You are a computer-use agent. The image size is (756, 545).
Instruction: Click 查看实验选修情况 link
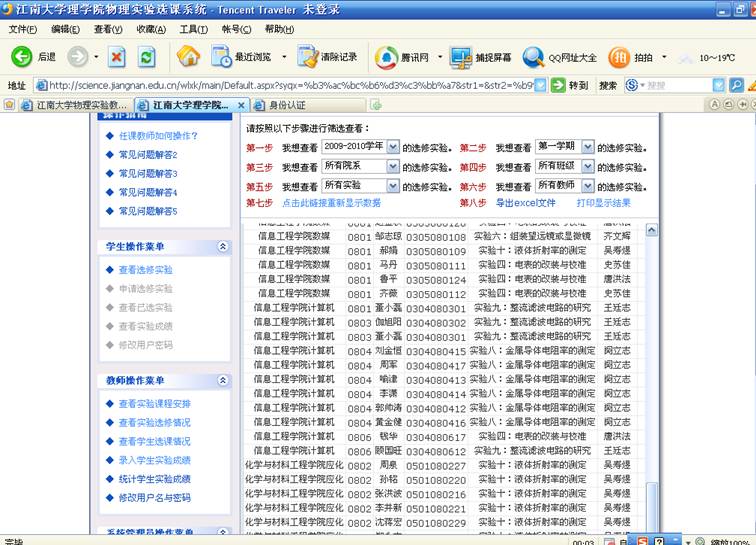click(x=155, y=422)
